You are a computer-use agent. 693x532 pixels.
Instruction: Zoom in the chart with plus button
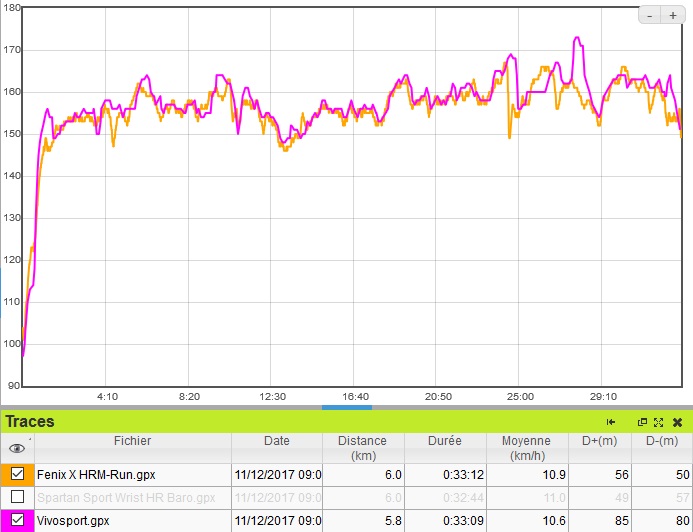(x=673, y=16)
